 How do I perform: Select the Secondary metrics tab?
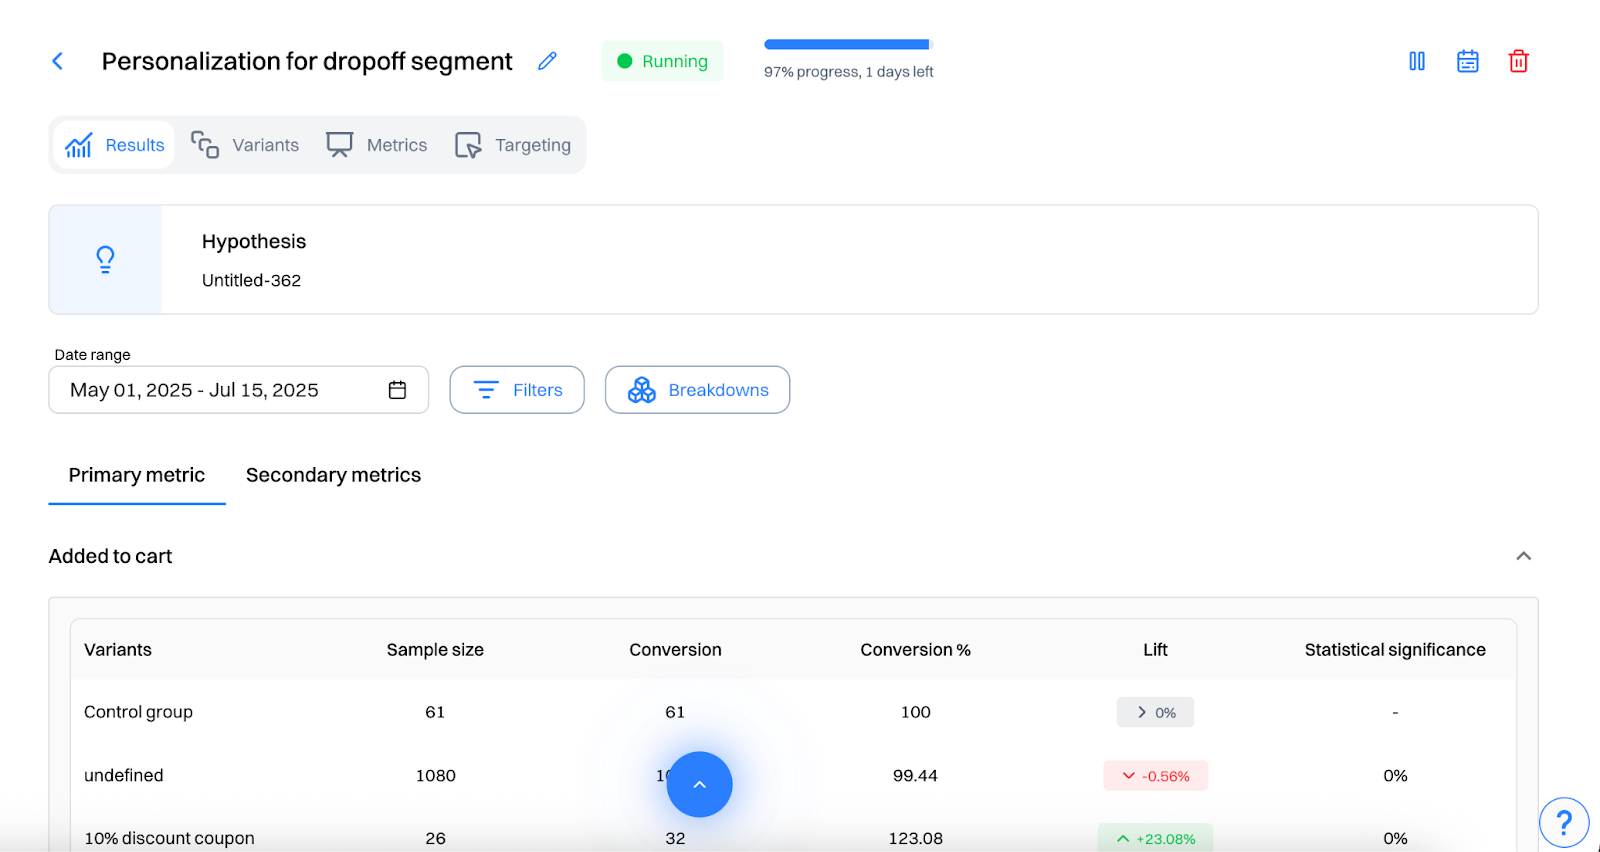333,476
